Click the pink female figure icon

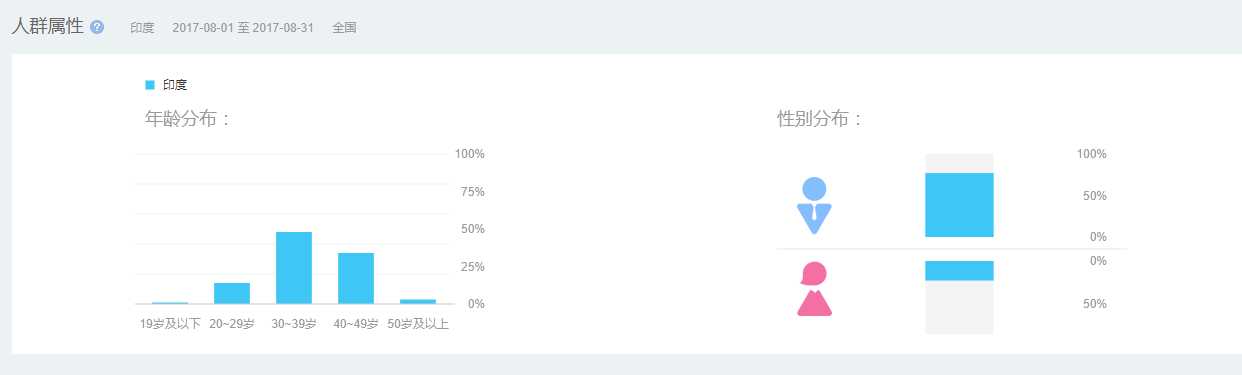814,289
